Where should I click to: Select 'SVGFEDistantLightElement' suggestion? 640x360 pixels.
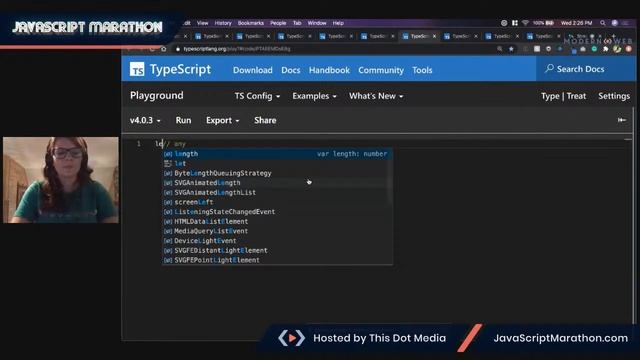coord(278,251)
